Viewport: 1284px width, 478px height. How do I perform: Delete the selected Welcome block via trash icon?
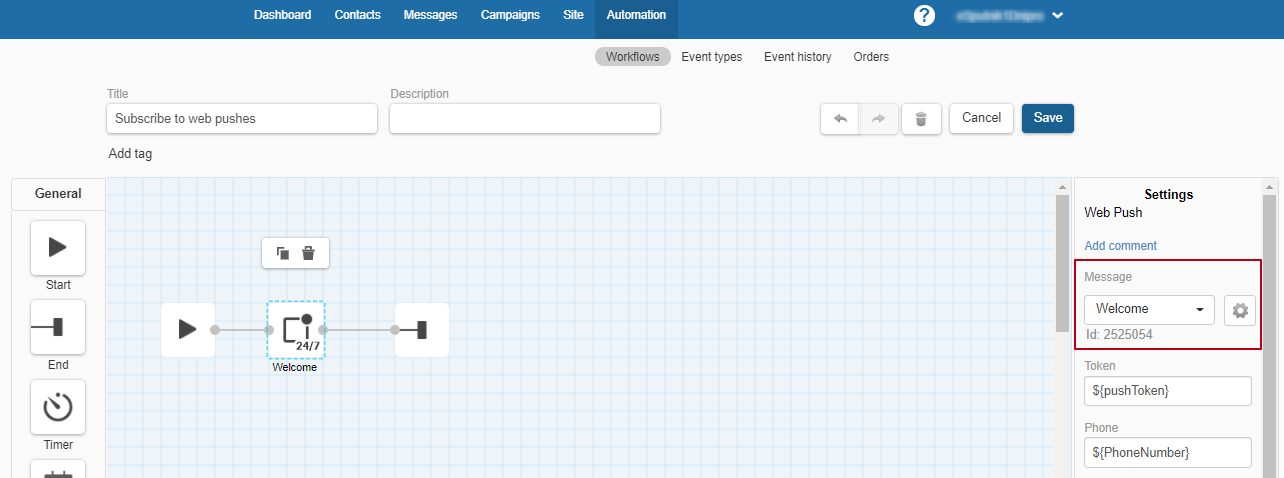point(309,253)
